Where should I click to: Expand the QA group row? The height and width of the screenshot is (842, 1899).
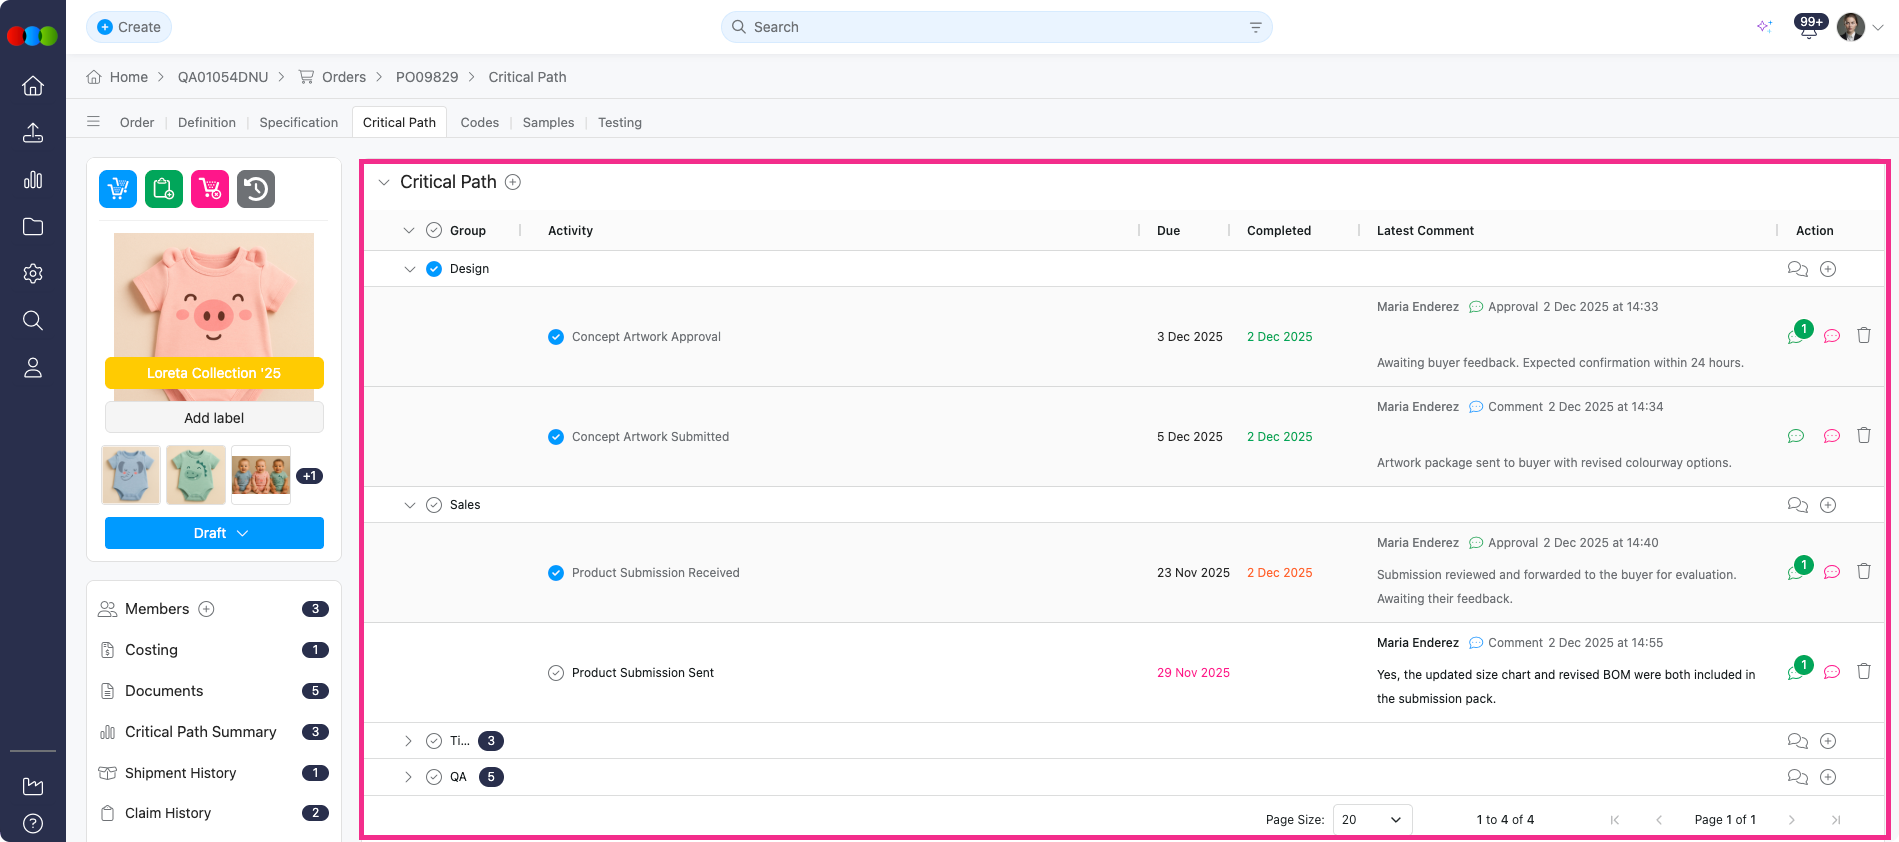click(408, 777)
